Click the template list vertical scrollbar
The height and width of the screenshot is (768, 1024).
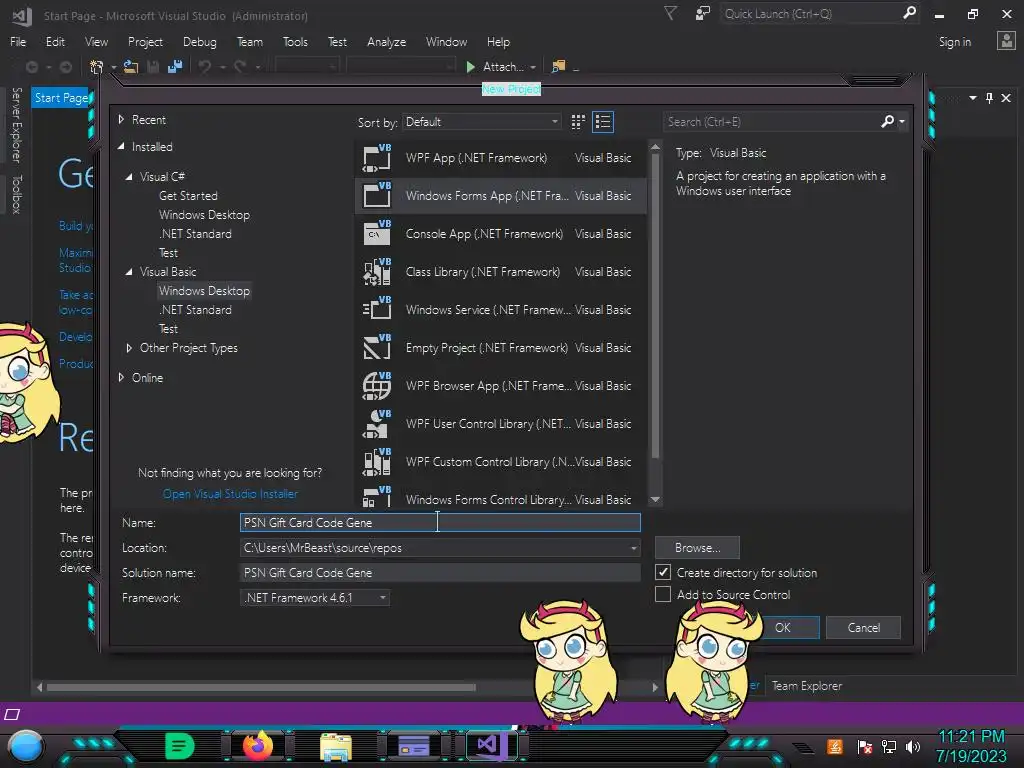coord(655,307)
